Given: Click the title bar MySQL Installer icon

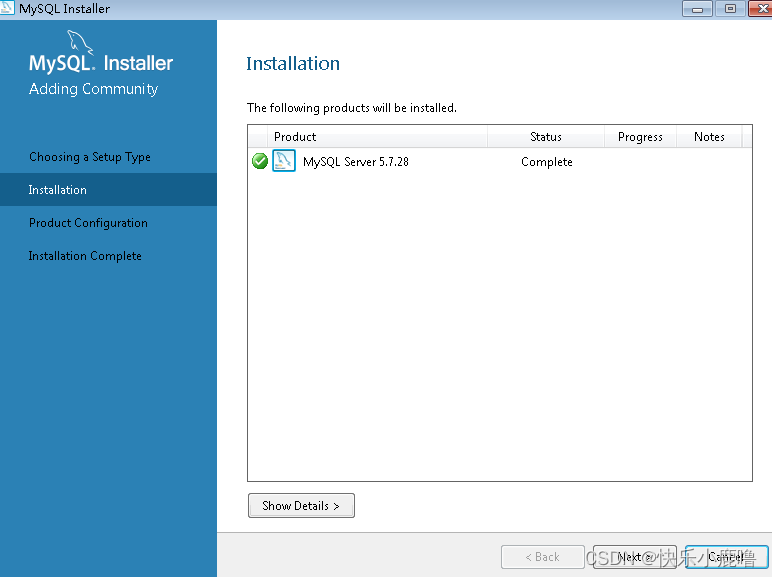Looking at the screenshot, I should (x=7, y=8).
